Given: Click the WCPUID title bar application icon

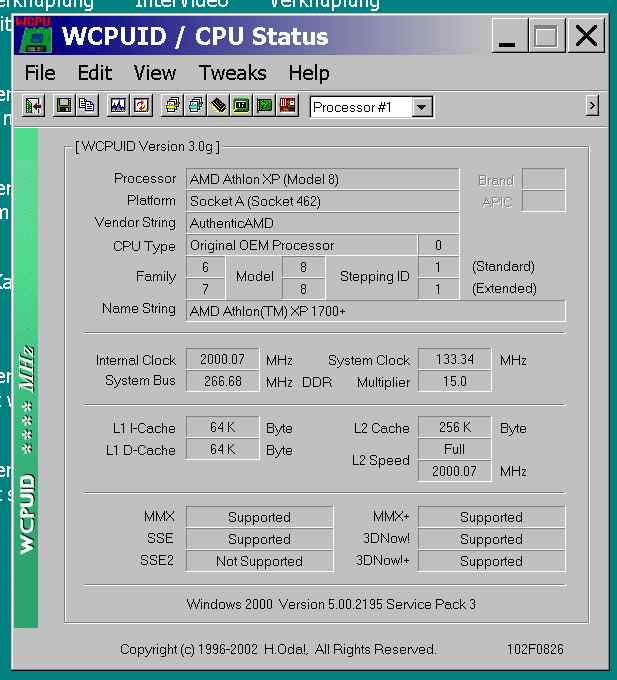Looking at the screenshot, I should [x=34, y=35].
